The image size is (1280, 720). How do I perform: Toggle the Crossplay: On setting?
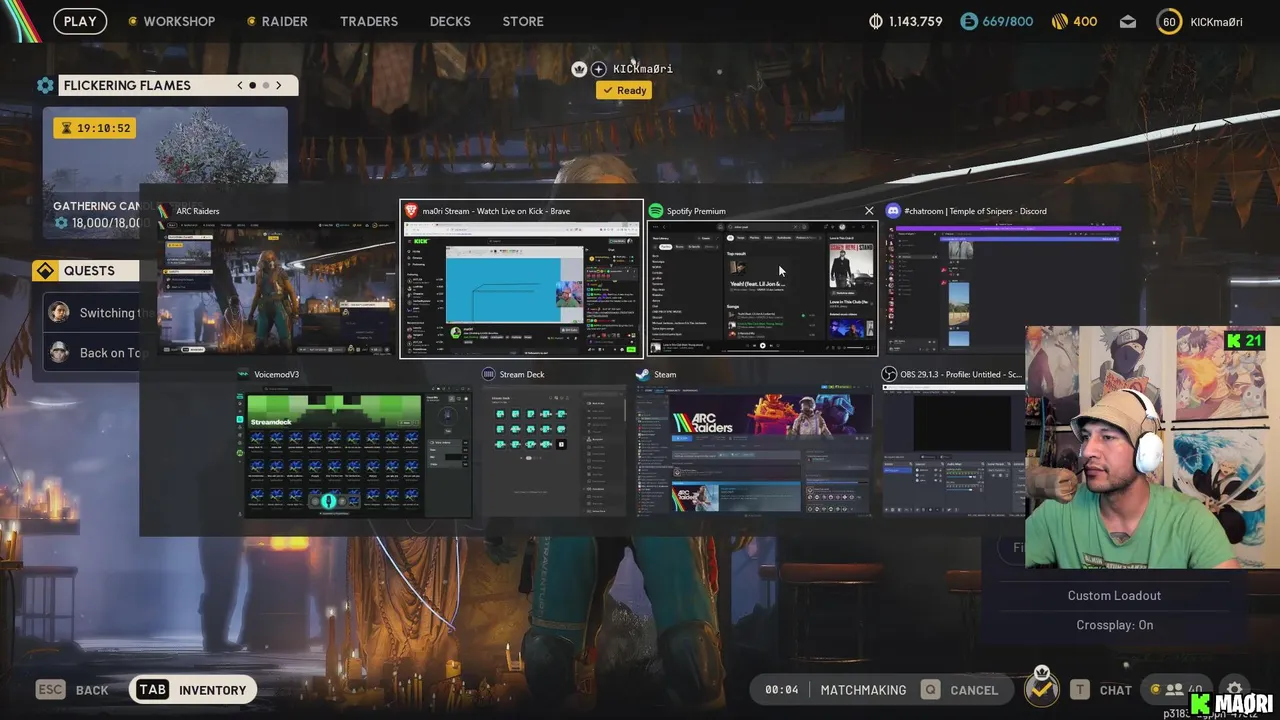(x=1114, y=625)
